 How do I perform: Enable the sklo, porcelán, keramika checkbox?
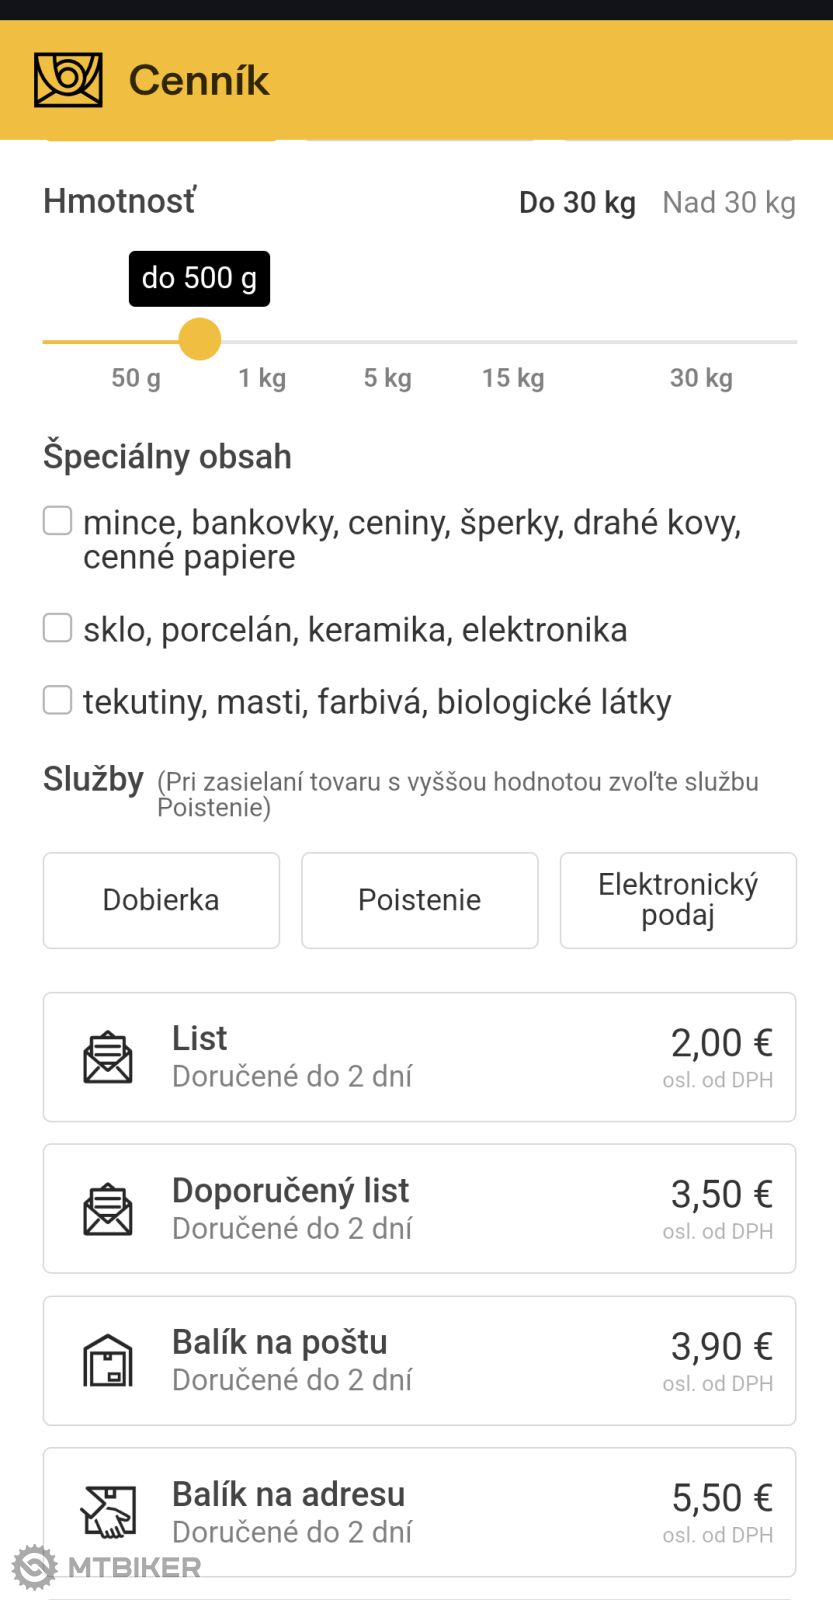[x=58, y=628]
